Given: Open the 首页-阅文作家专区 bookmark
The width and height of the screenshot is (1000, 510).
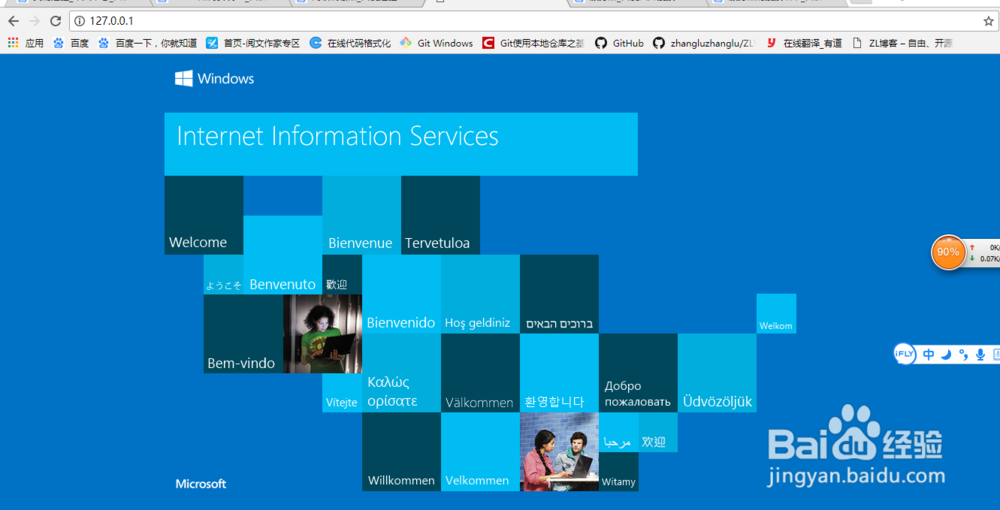Looking at the screenshot, I should [253, 43].
